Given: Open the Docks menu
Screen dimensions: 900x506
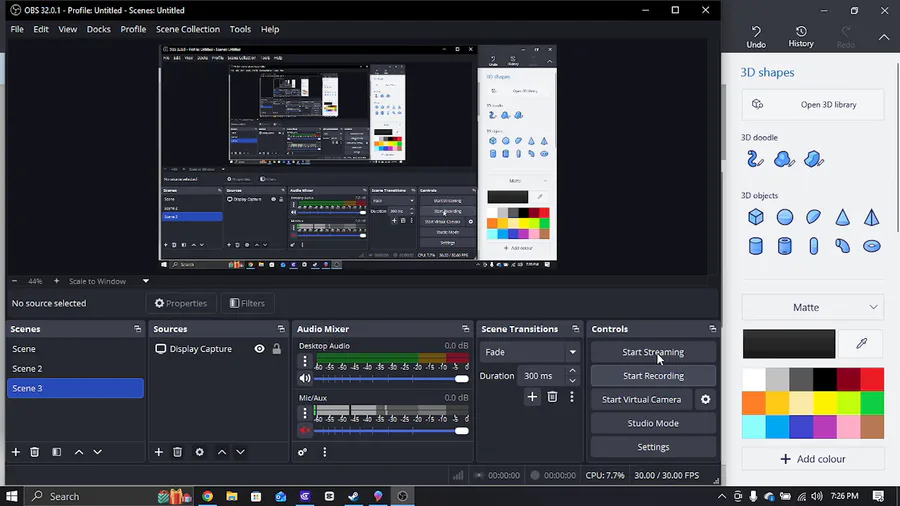Looking at the screenshot, I should click(98, 29).
